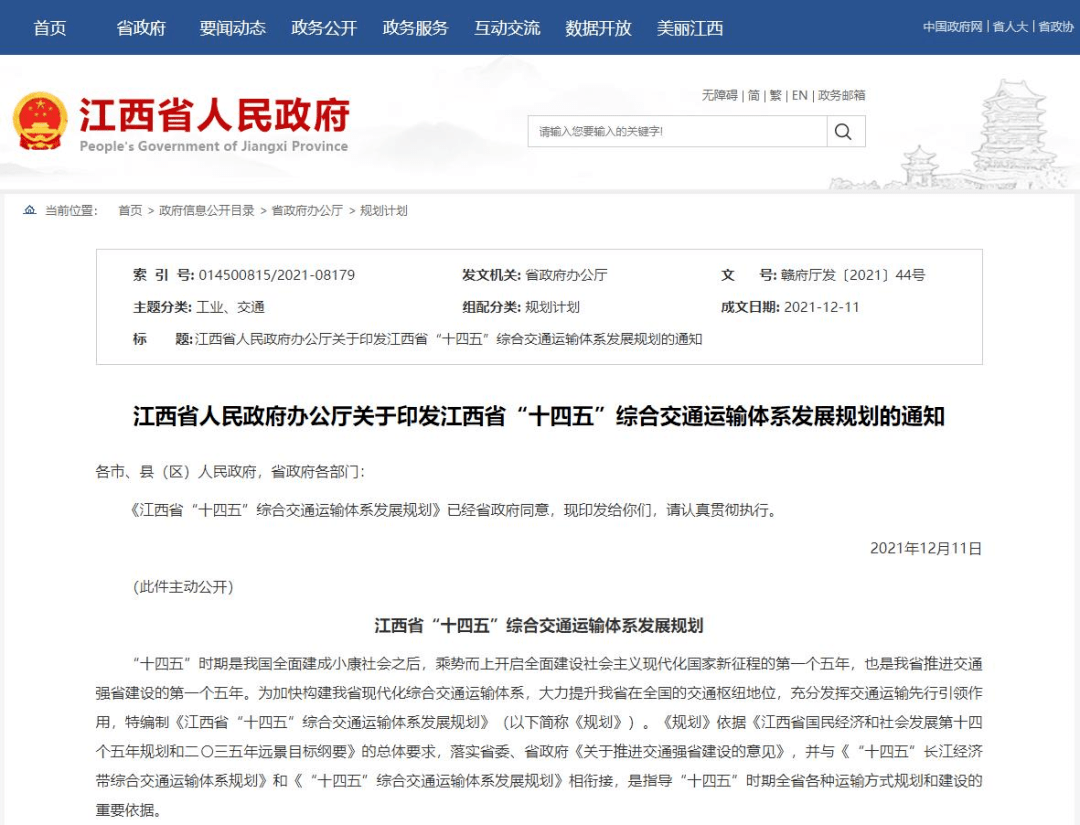This screenshot has height=825, width=1080.
Task: Select 数据开放 in the top navigation
Action: 599,29
